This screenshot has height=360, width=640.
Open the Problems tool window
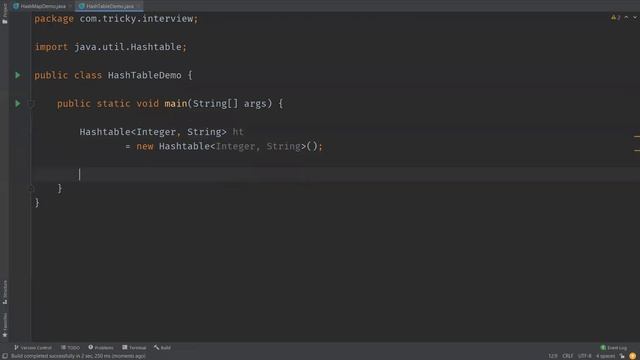[x=101, y=348]
